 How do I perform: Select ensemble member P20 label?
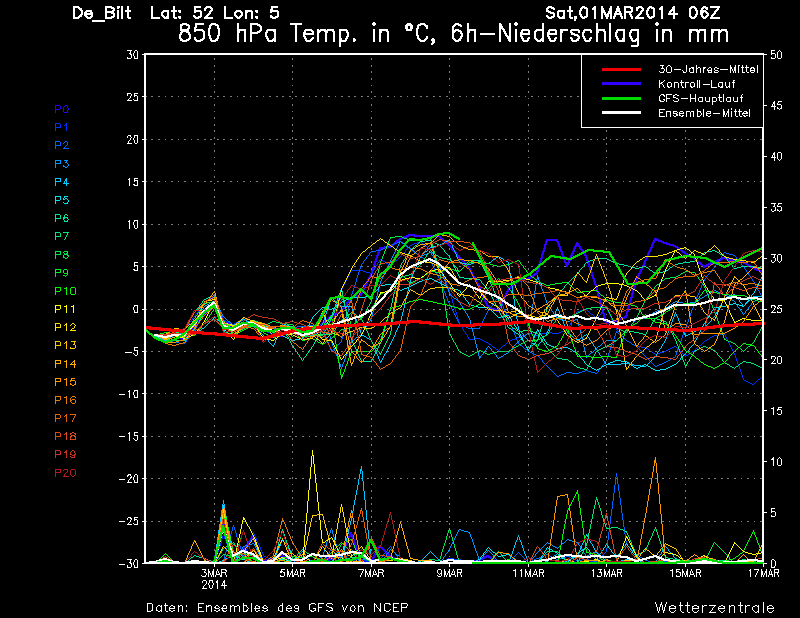pos(64,472)
